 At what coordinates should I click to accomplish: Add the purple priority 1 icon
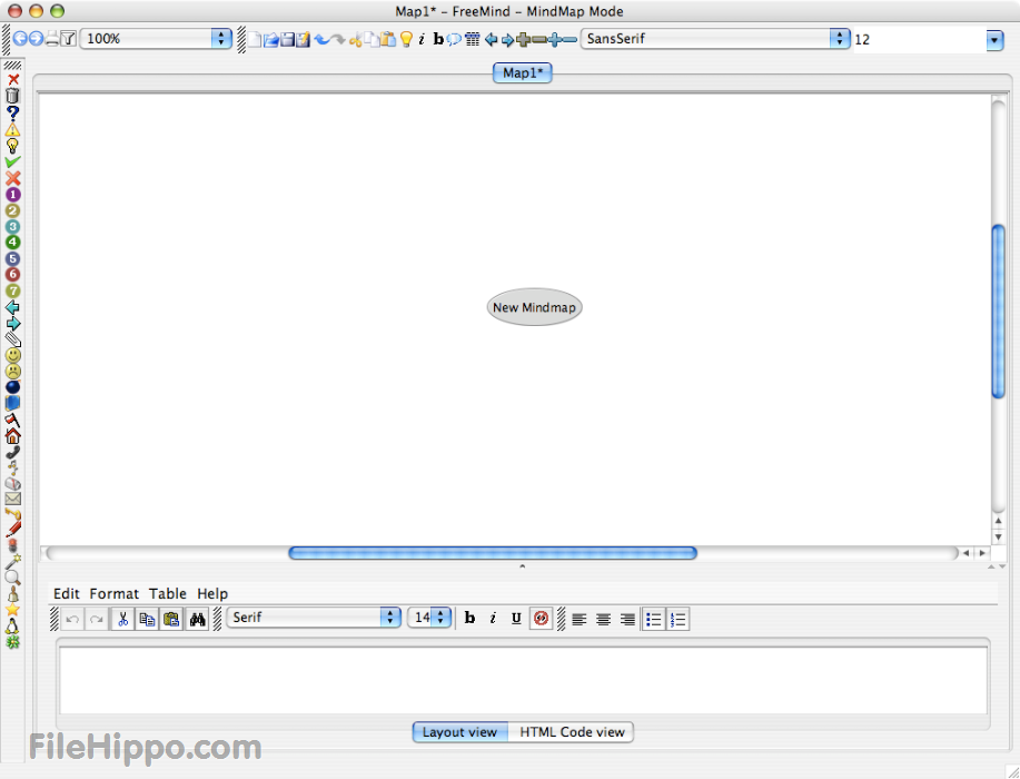[x=12, y=194]
